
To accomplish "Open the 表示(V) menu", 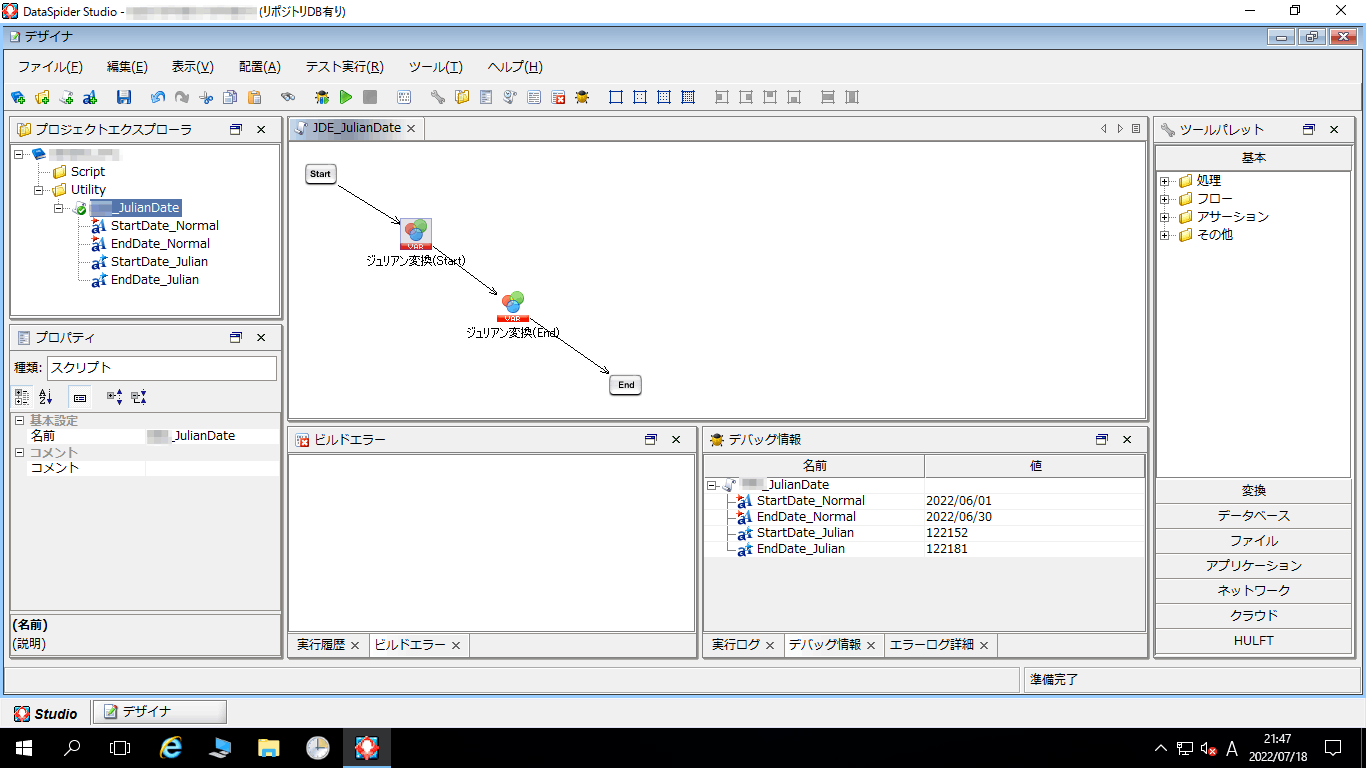I will pyautogui.click(x=193, y=67).
